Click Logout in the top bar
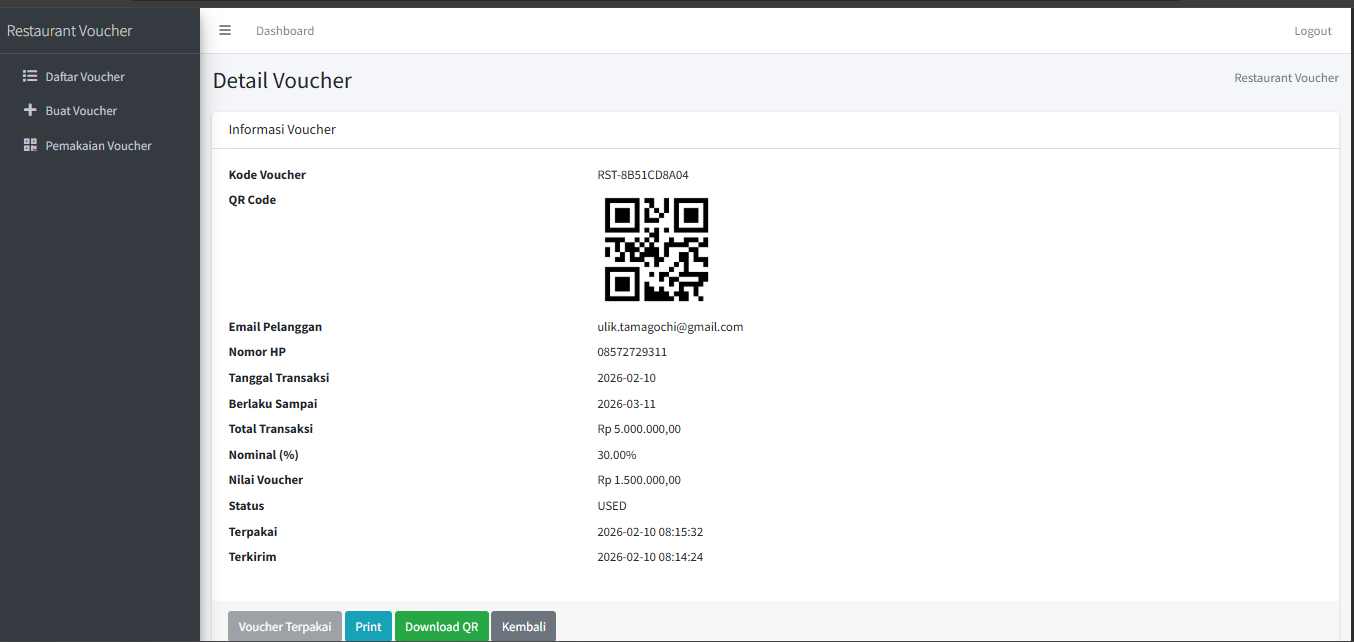Viewport: 1354px width, 642px height. [1312, 30]
